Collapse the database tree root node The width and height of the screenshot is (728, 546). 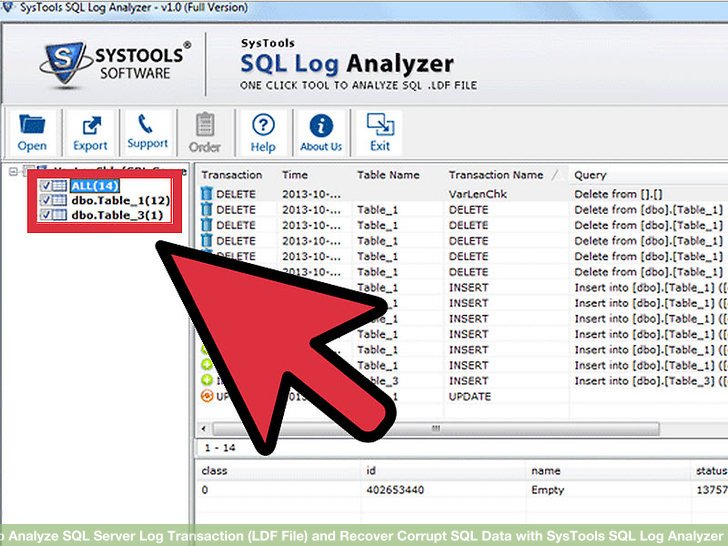pos(13,171)
